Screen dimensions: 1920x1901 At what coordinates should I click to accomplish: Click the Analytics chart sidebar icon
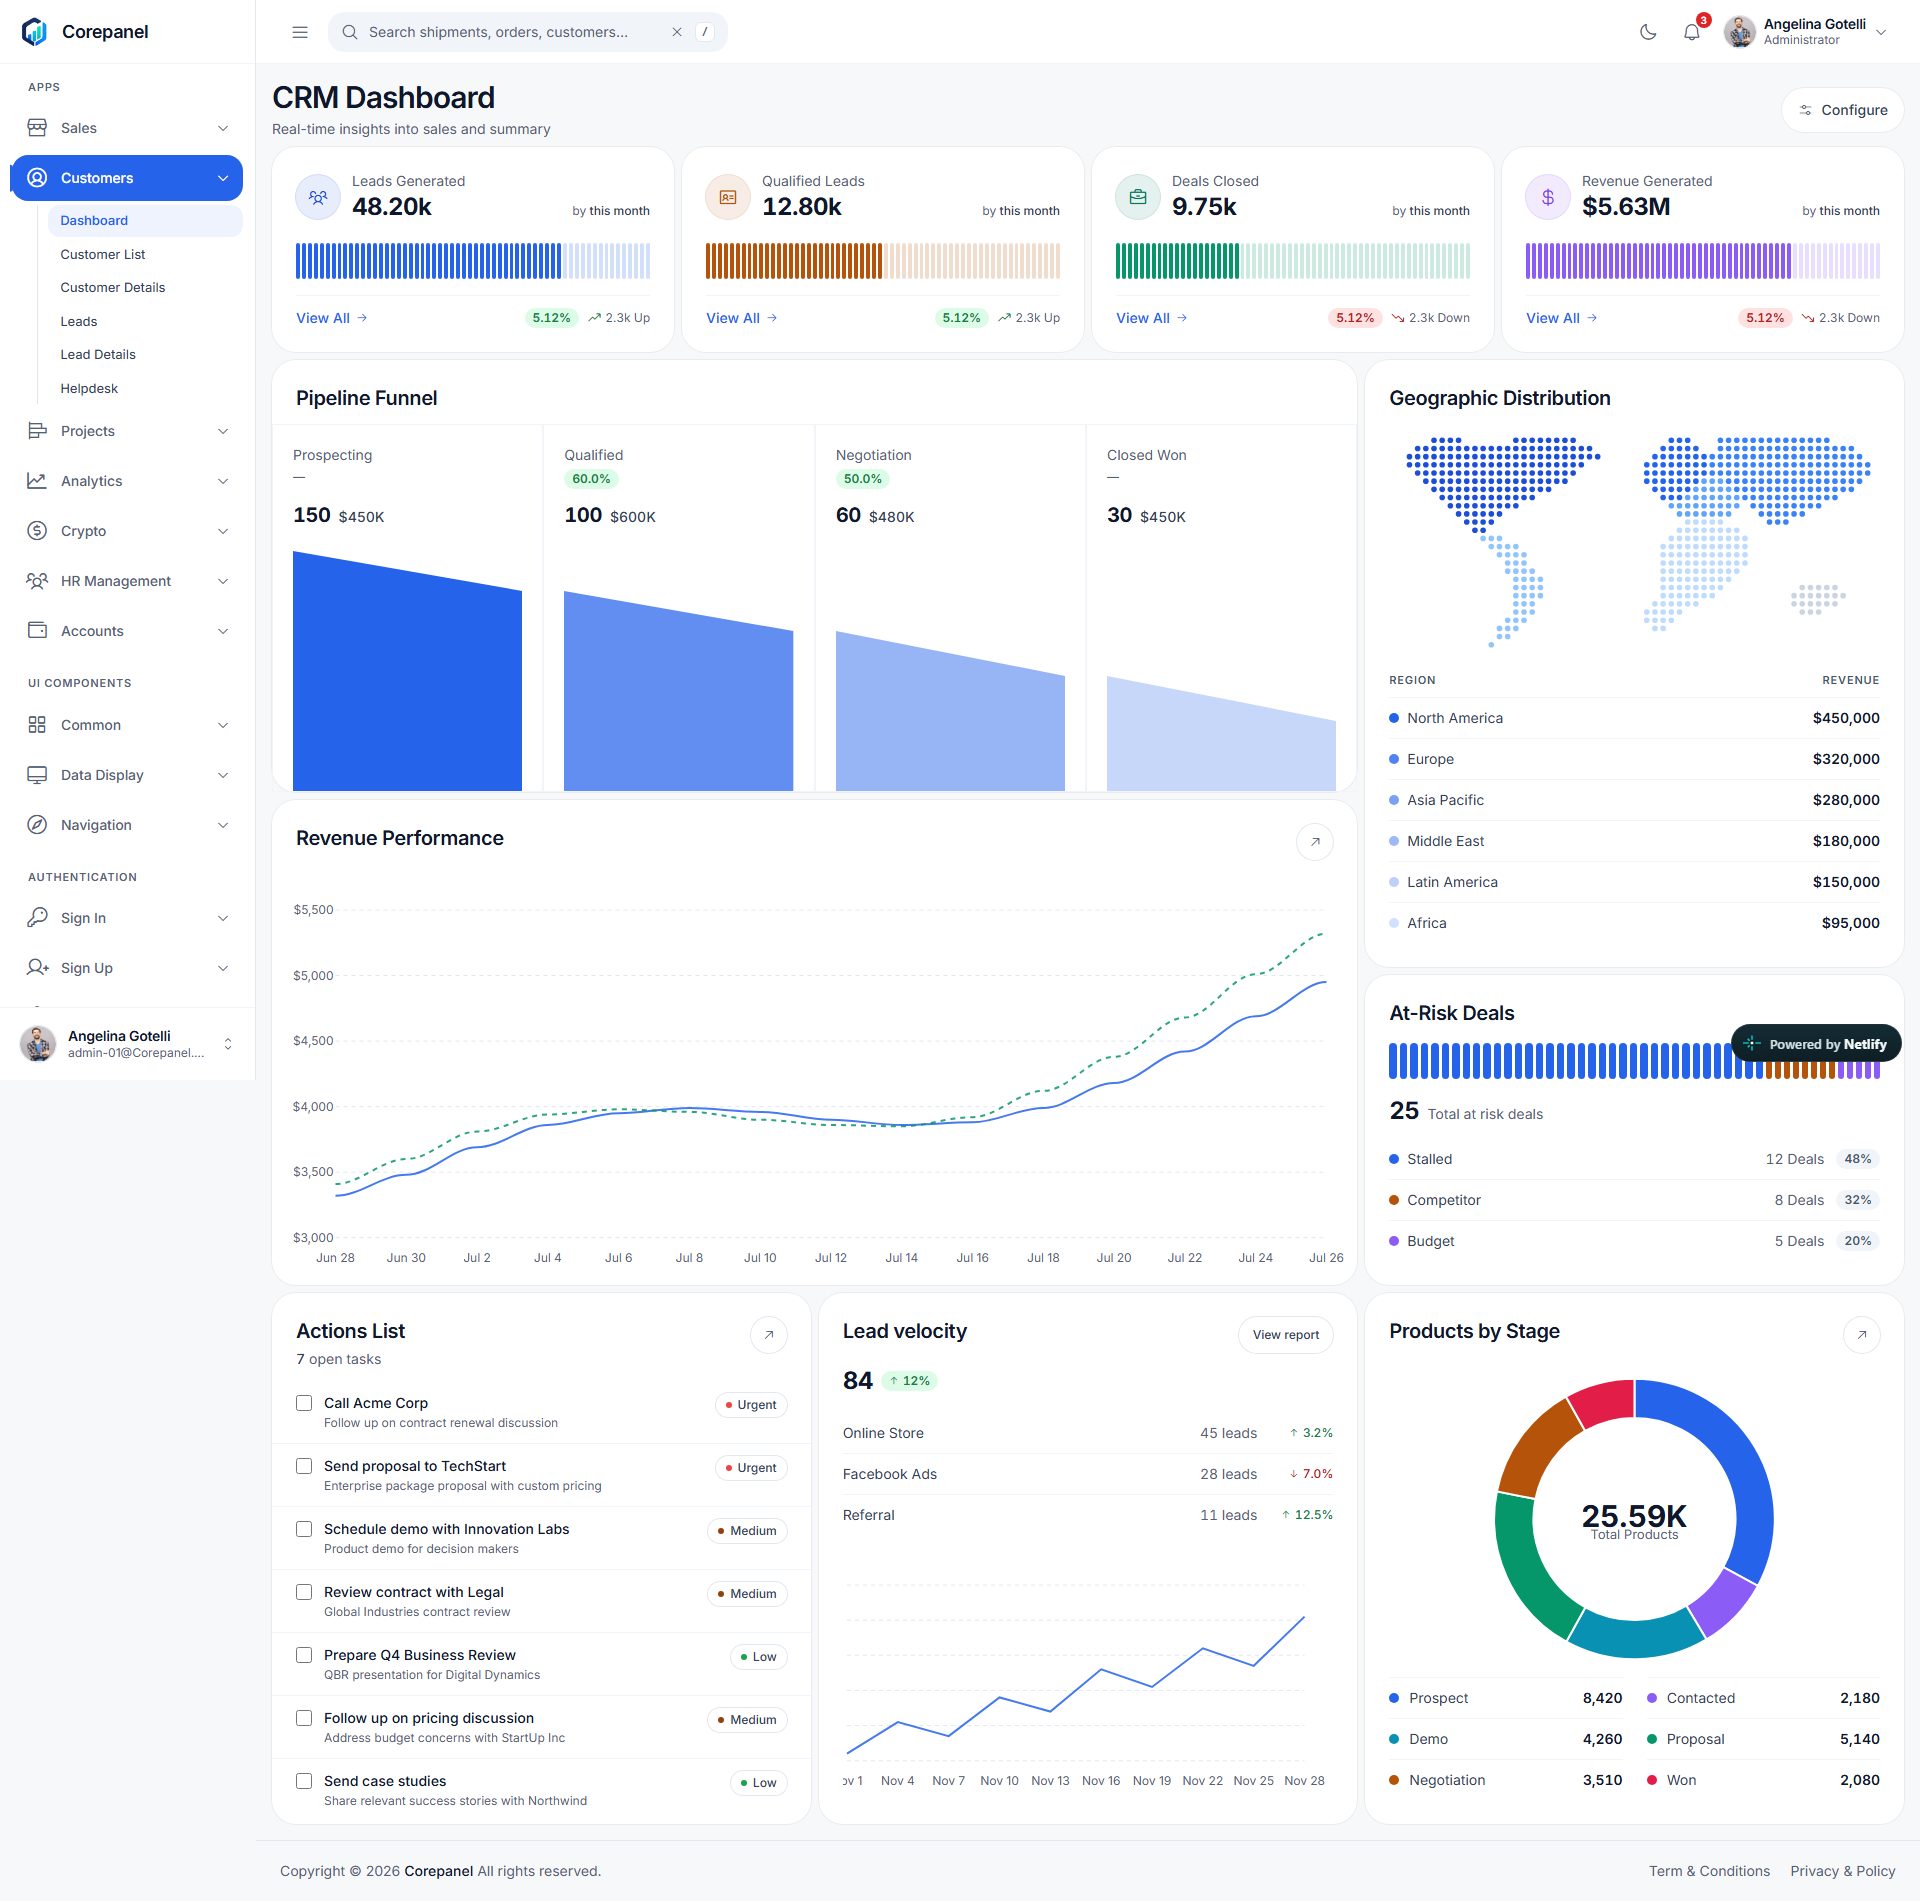tap(37, 481)
